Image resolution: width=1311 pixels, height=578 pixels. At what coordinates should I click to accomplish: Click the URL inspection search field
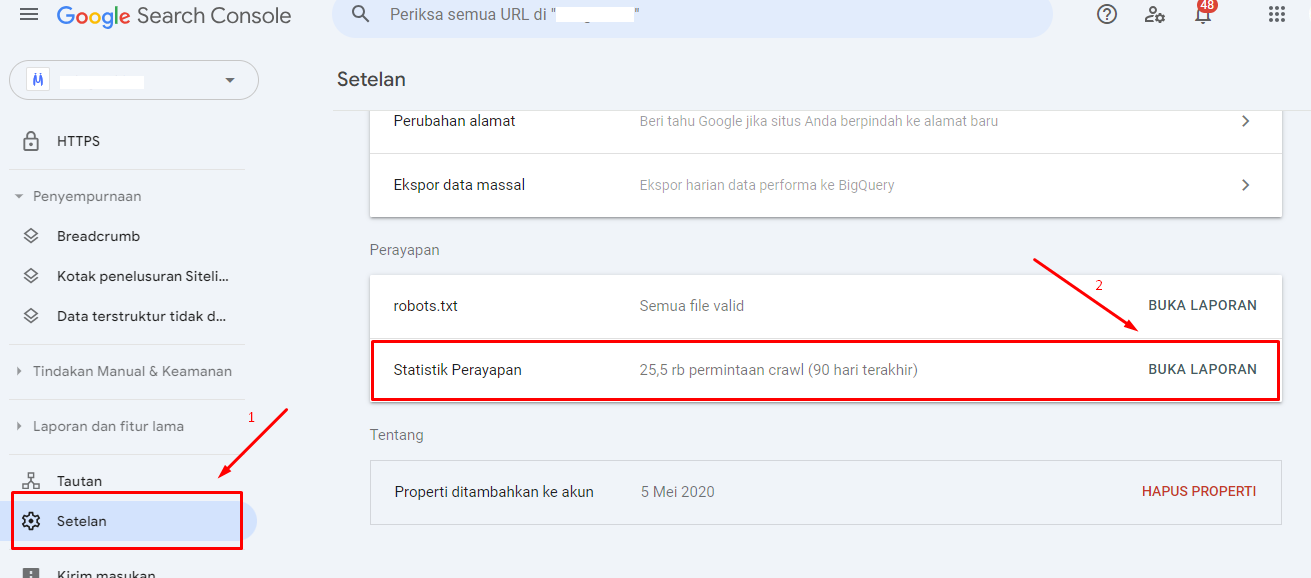pyautogui.click(x=692, y=15)
